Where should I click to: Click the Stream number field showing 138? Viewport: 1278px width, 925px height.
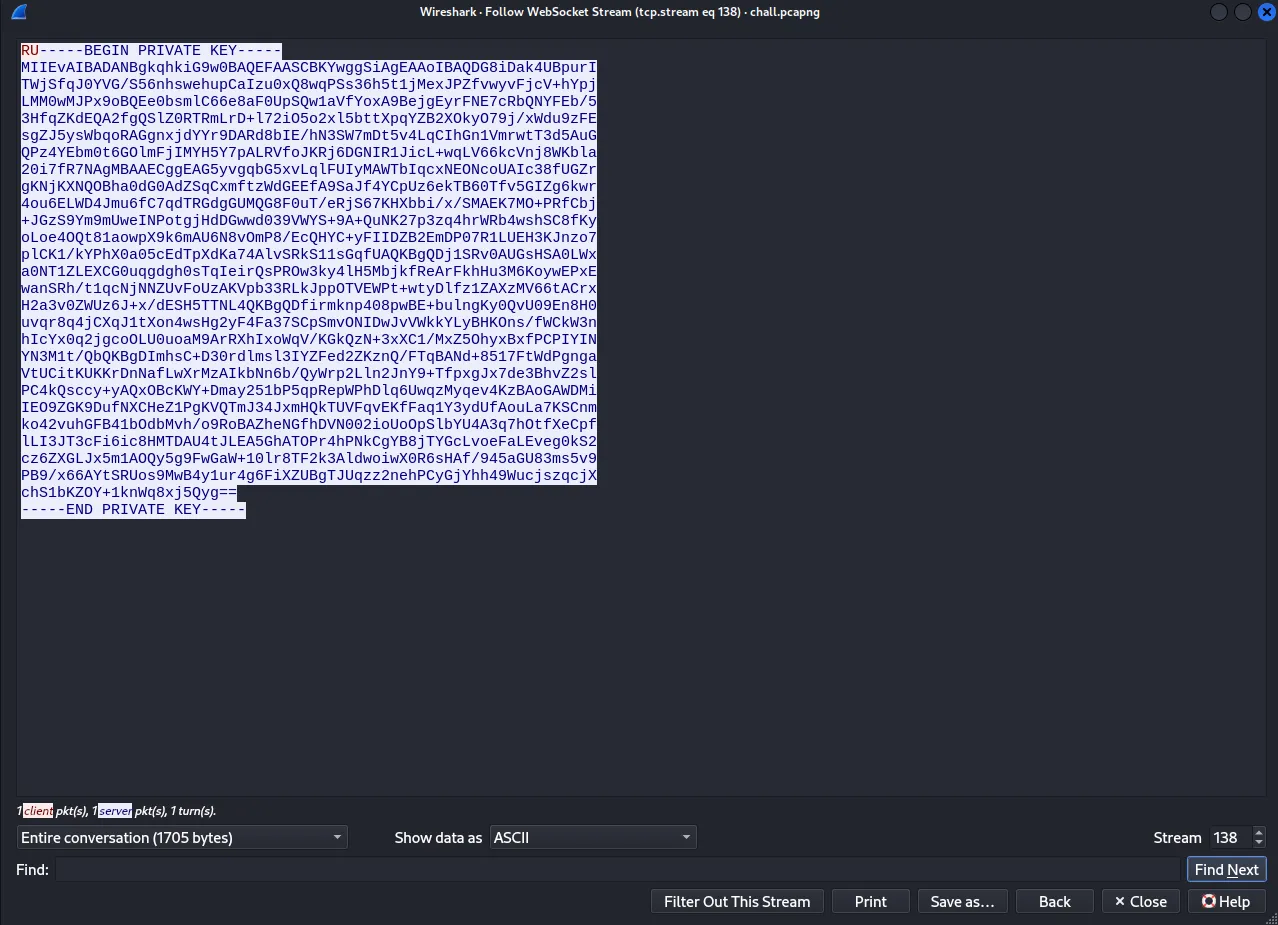[1228, 837]
